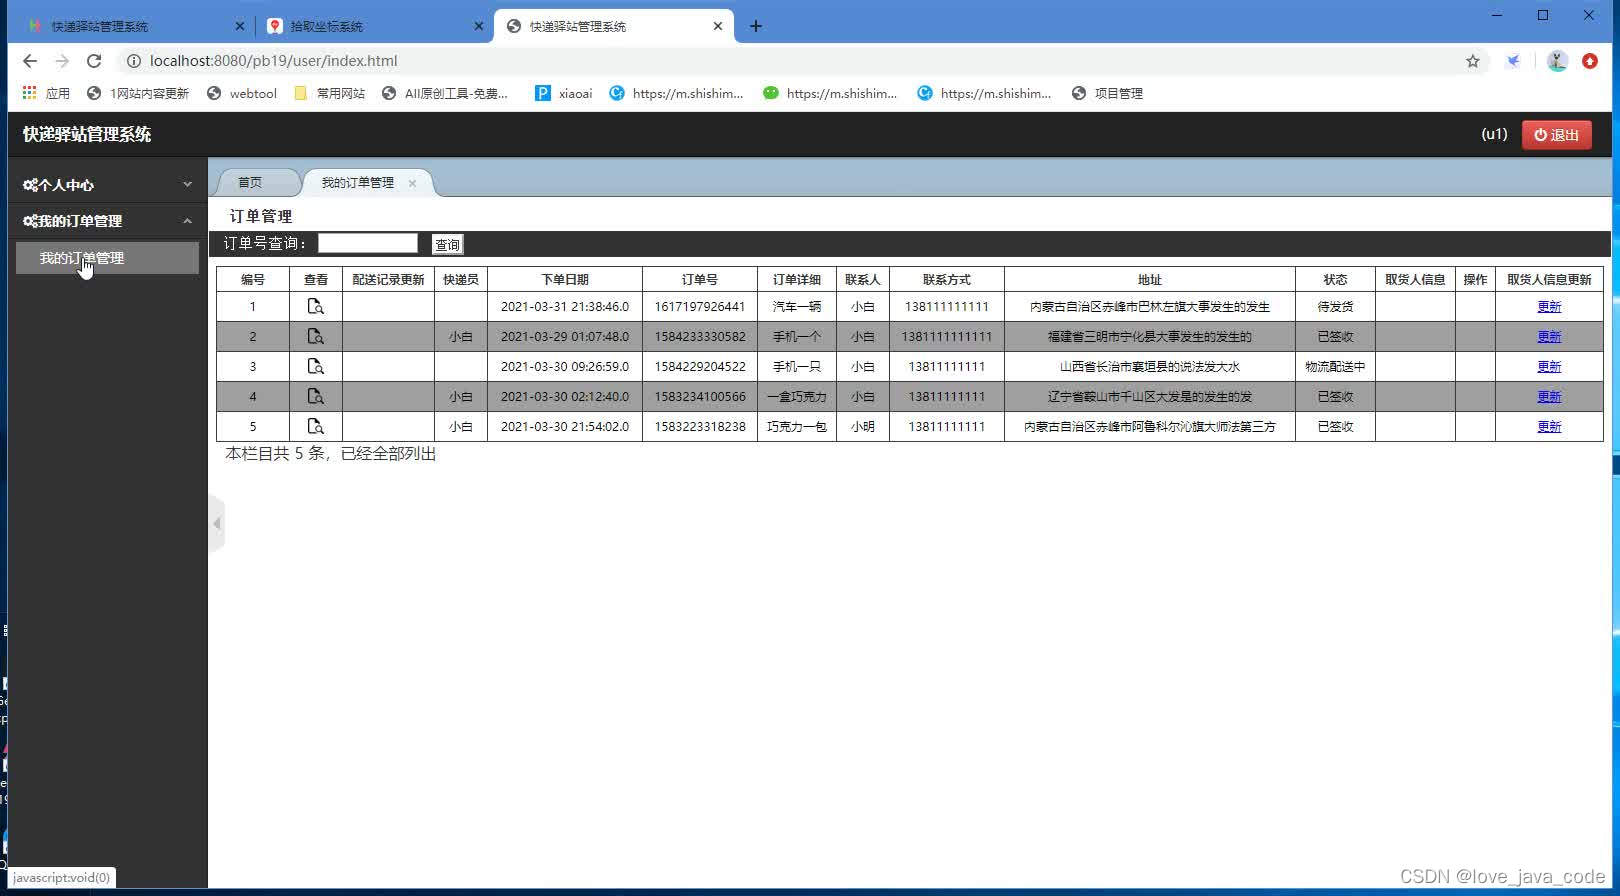This screenshot has height=896, width=1620.
Task: Bookmark this page with the star
Action: pyautogui.click(x=1473, y=61)
